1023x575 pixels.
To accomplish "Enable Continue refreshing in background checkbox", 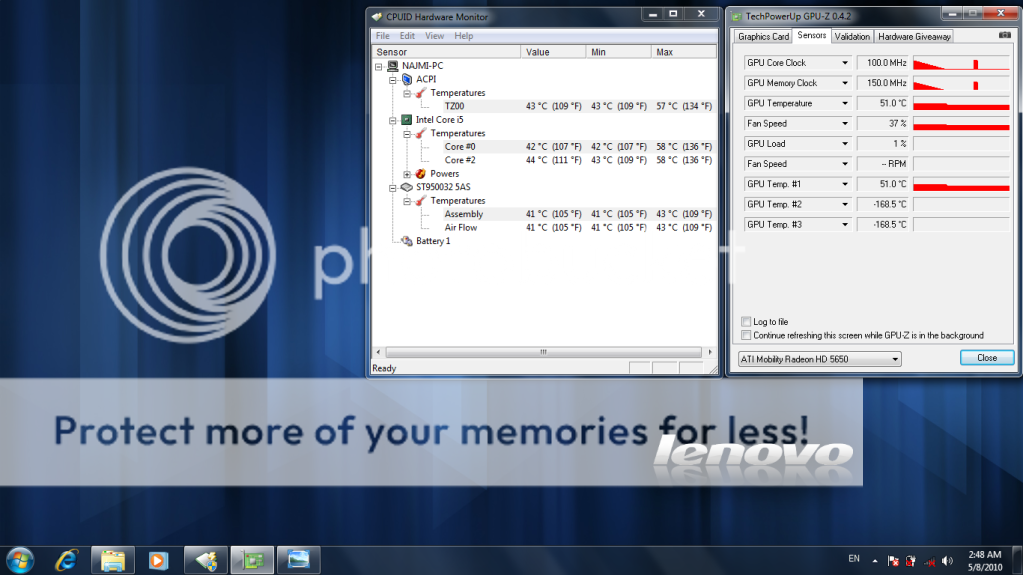I will point(746,335).
